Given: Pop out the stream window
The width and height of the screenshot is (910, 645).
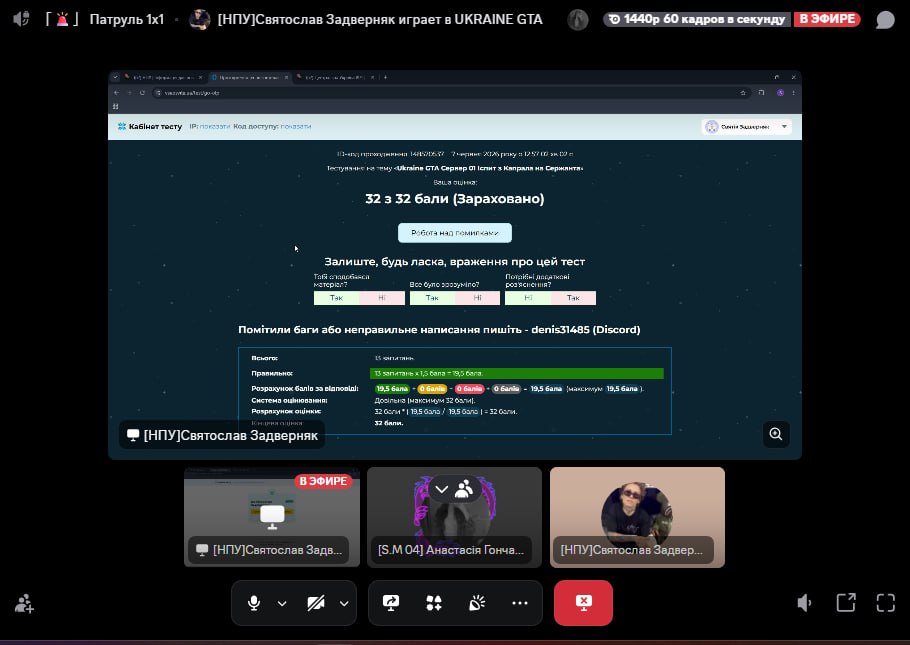Looking at the screenshot, I should click(846, 603).
